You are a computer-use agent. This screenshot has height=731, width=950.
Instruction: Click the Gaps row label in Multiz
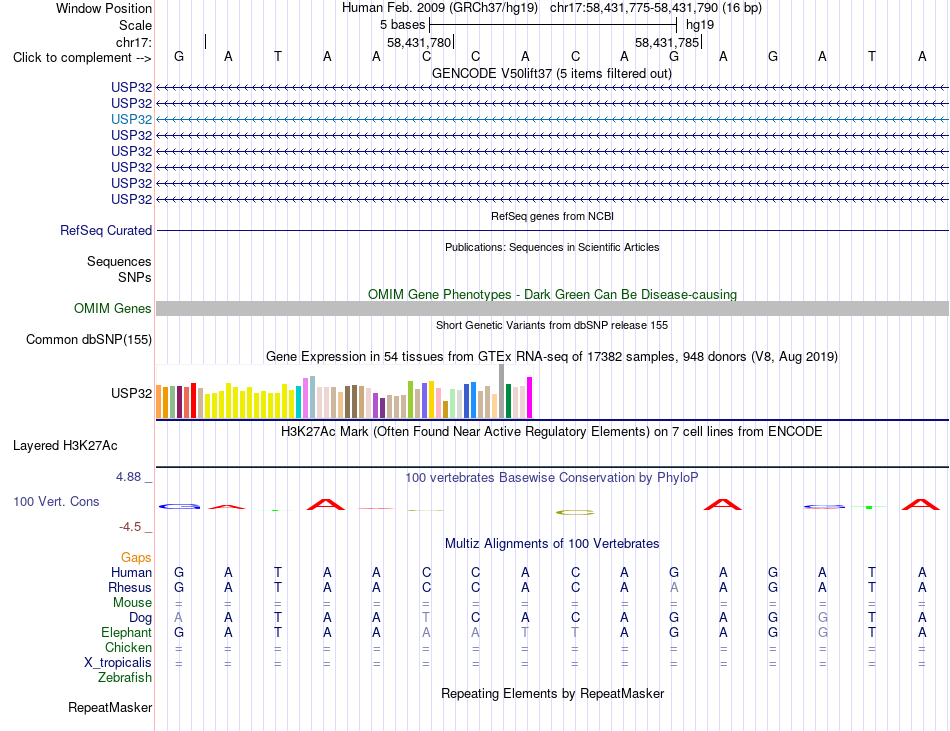point(136,557)
